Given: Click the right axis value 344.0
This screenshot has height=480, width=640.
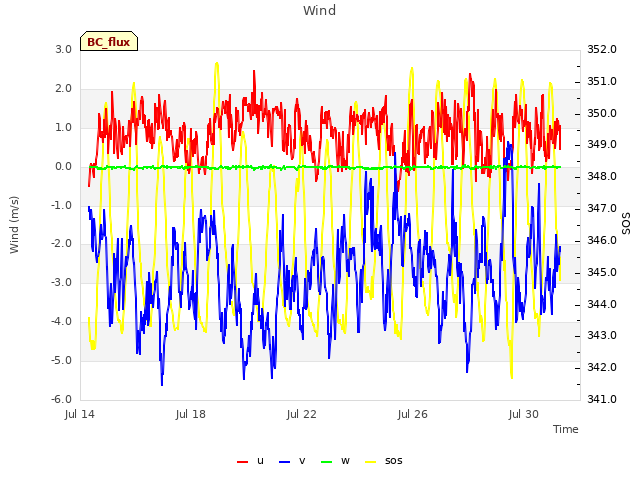Looking at the screenshot, I should (602, 304).
